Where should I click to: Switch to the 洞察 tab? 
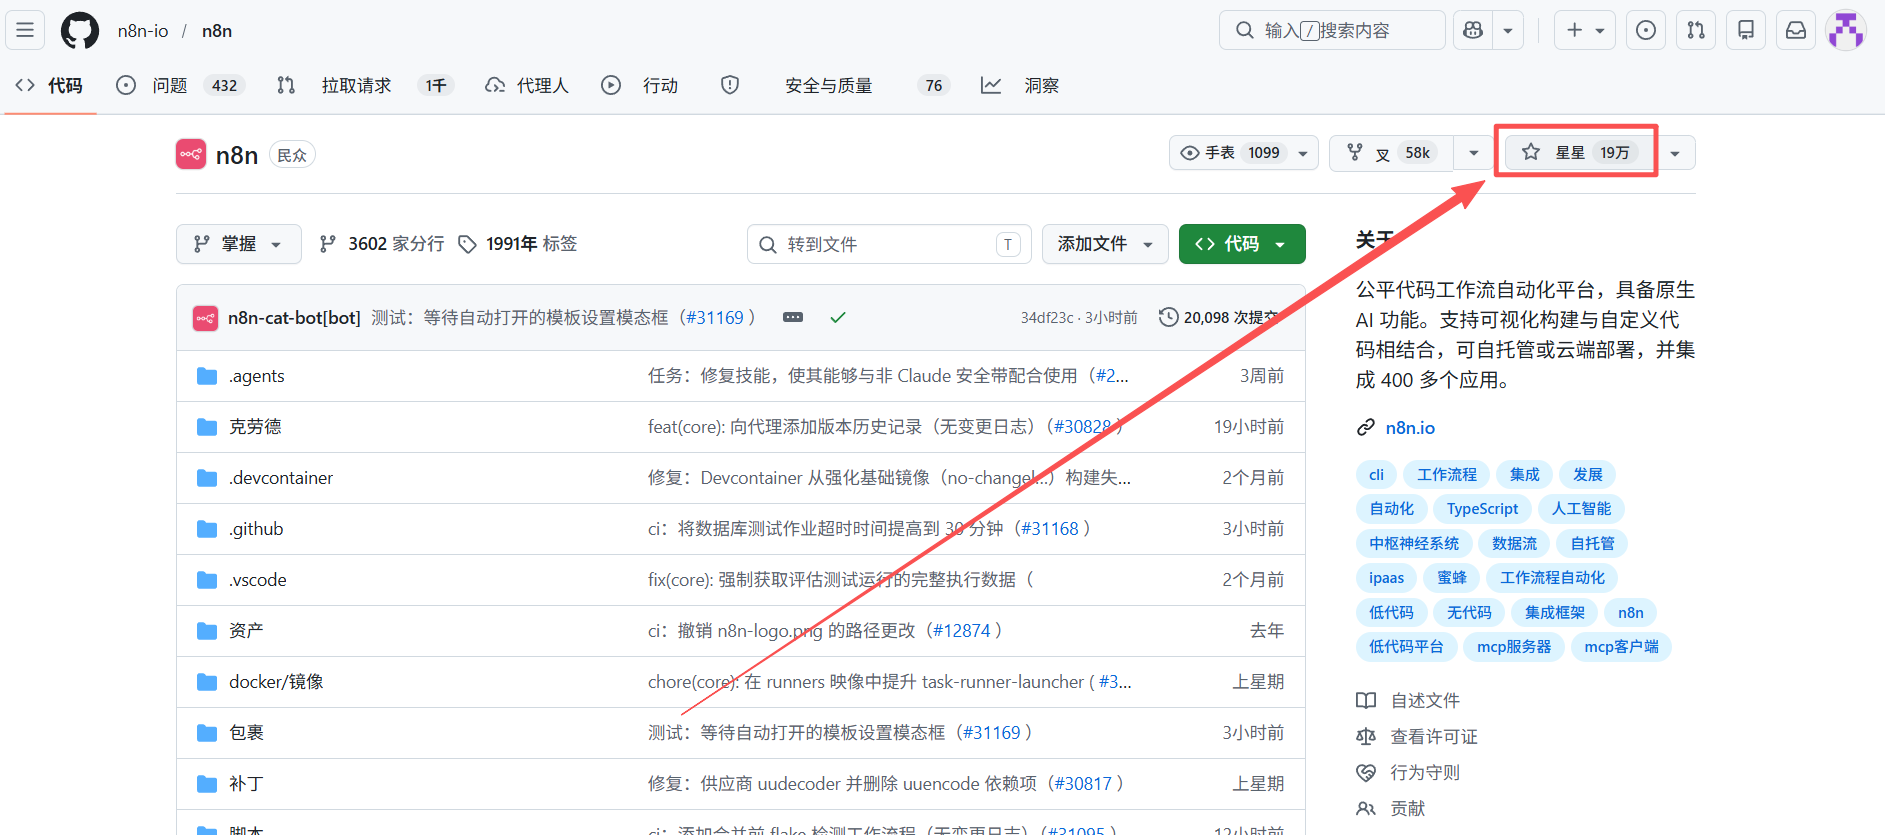[x=1020, y=86]
